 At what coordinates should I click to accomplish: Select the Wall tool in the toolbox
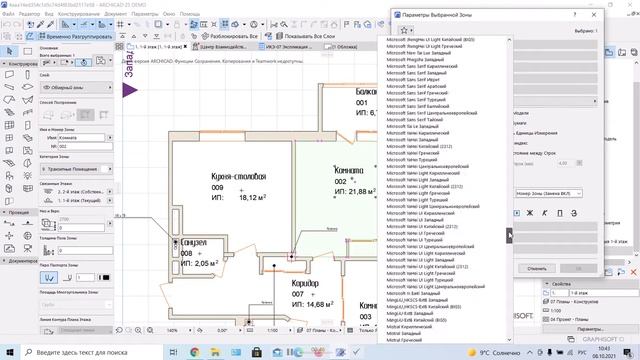[x=9, y=74]
